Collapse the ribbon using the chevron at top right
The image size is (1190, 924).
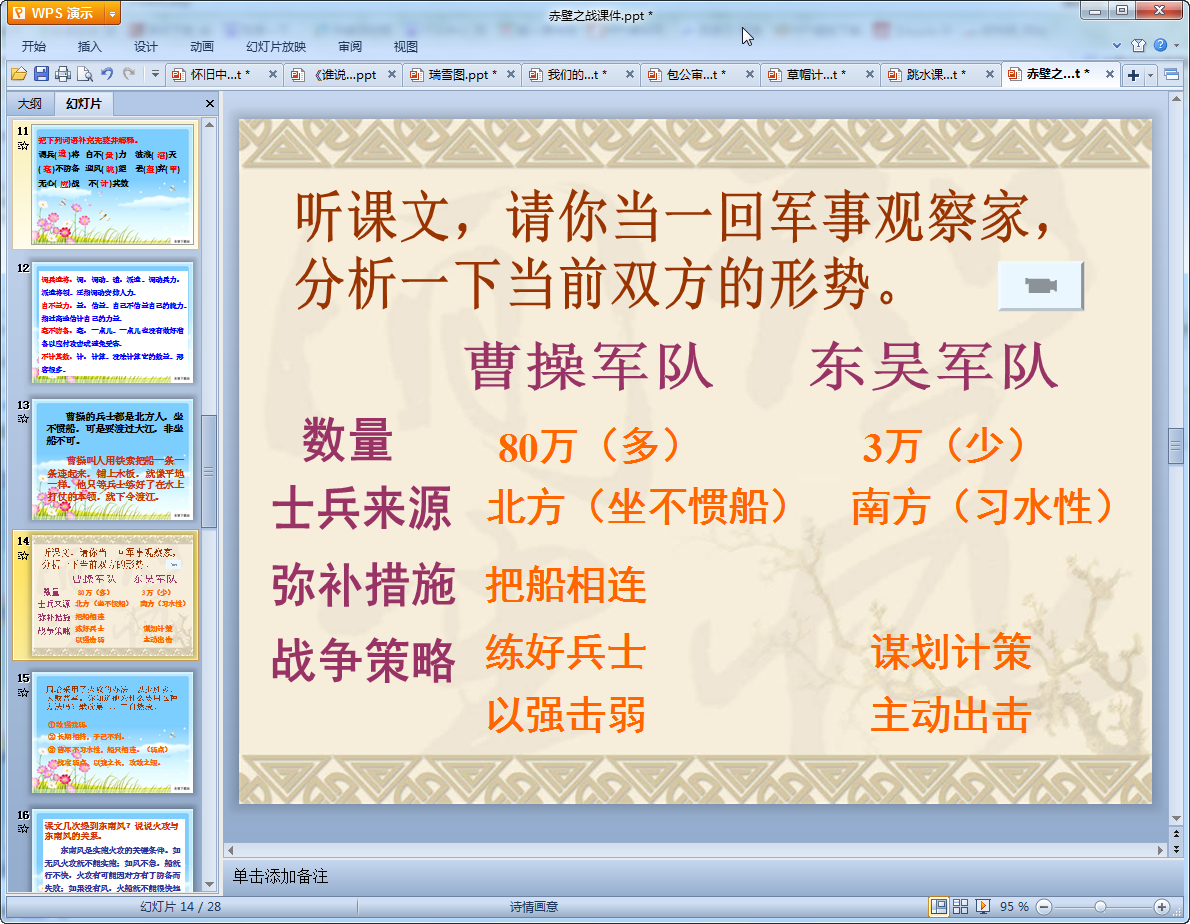[1116, 46]
